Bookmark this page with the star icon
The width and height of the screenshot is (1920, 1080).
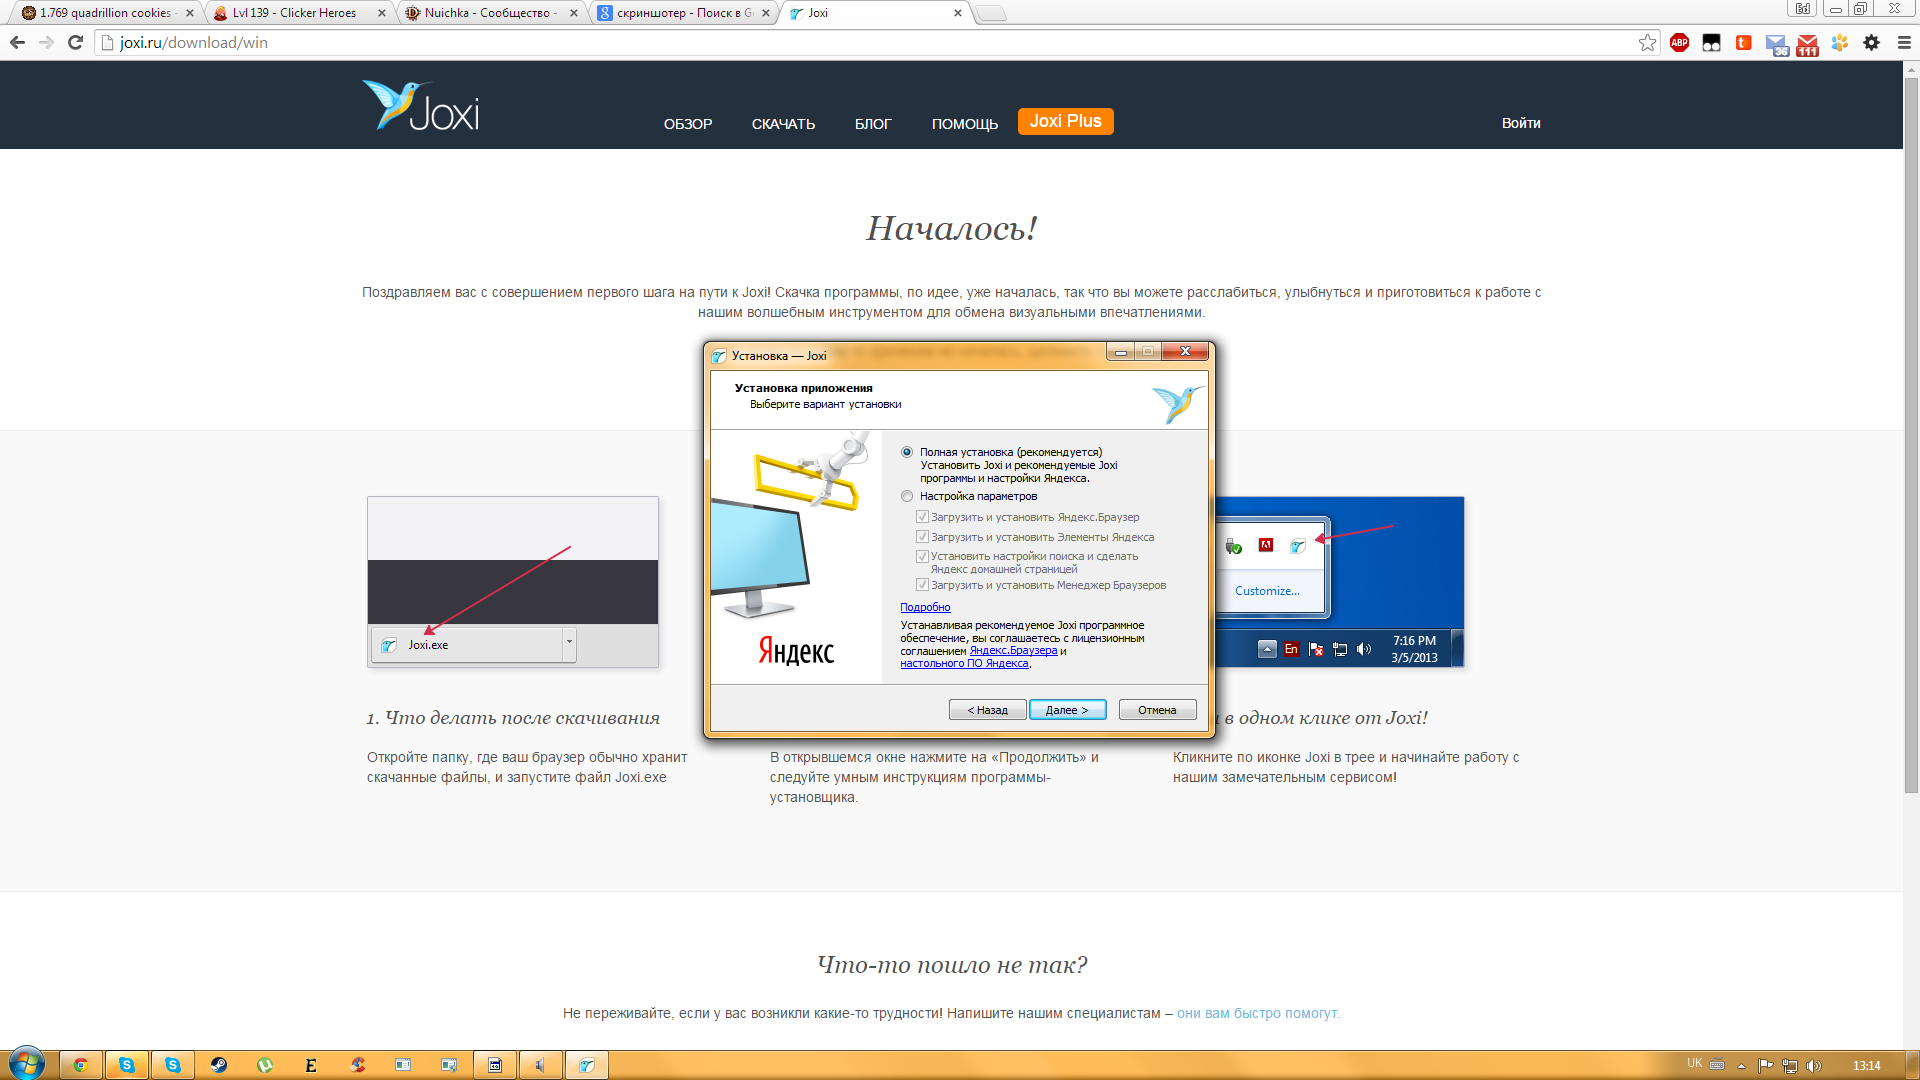[x=1647, y=42]
